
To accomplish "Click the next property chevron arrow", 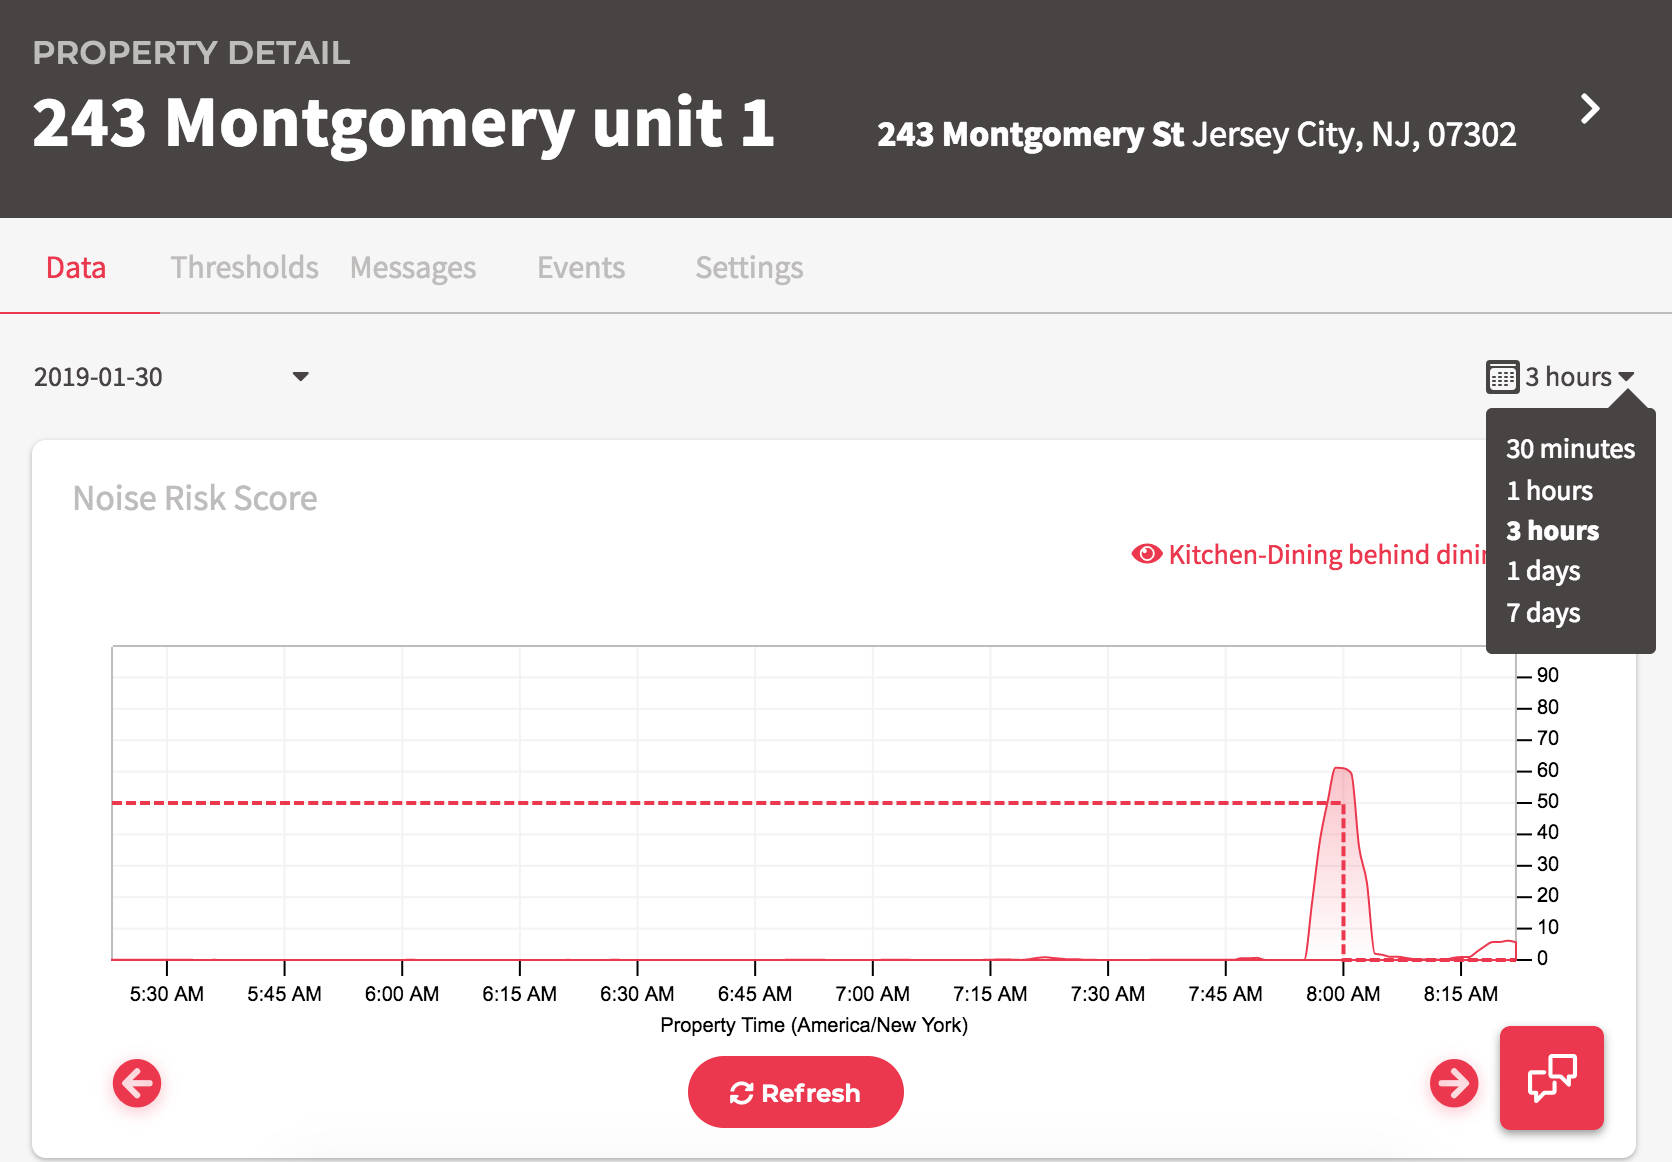I will click(x=1590, y=109).
